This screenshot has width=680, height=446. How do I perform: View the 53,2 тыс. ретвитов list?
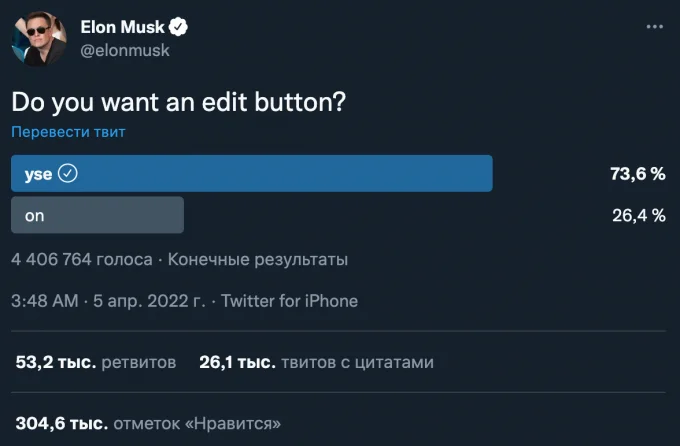[96, 362]
